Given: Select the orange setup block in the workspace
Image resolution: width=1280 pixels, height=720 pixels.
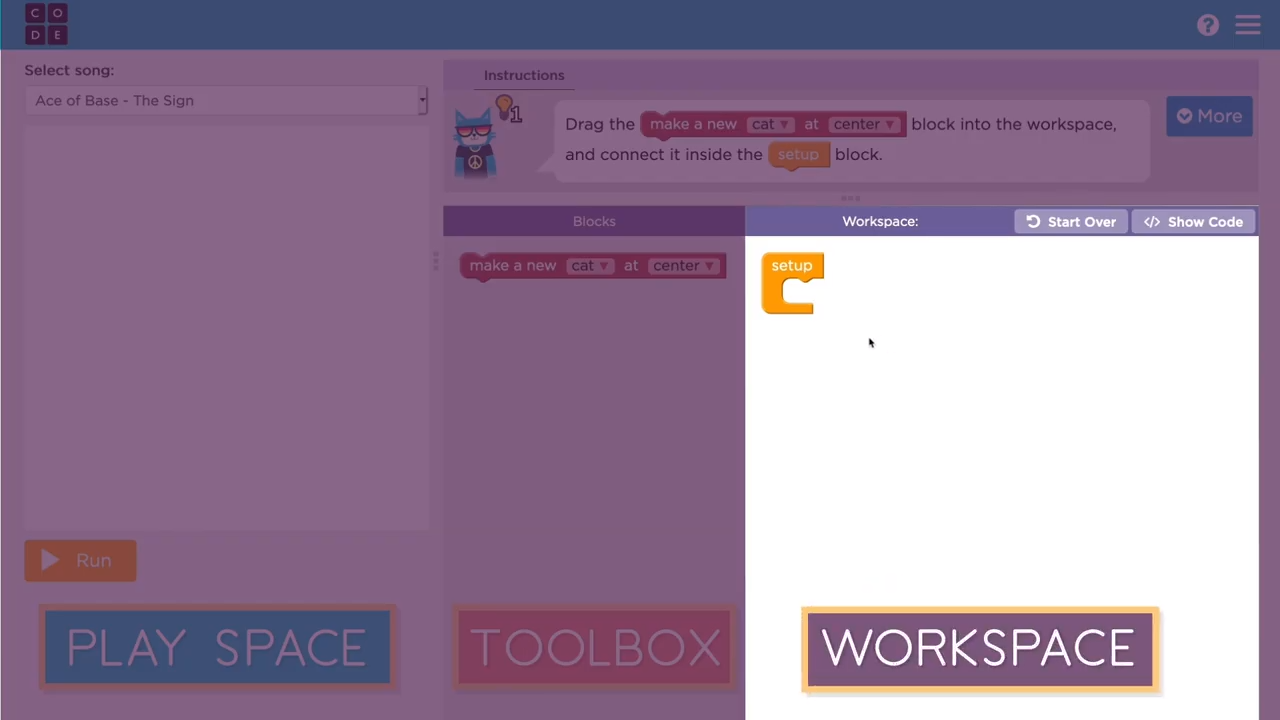Looking at the screenshot, I should (x=791, y=266).
